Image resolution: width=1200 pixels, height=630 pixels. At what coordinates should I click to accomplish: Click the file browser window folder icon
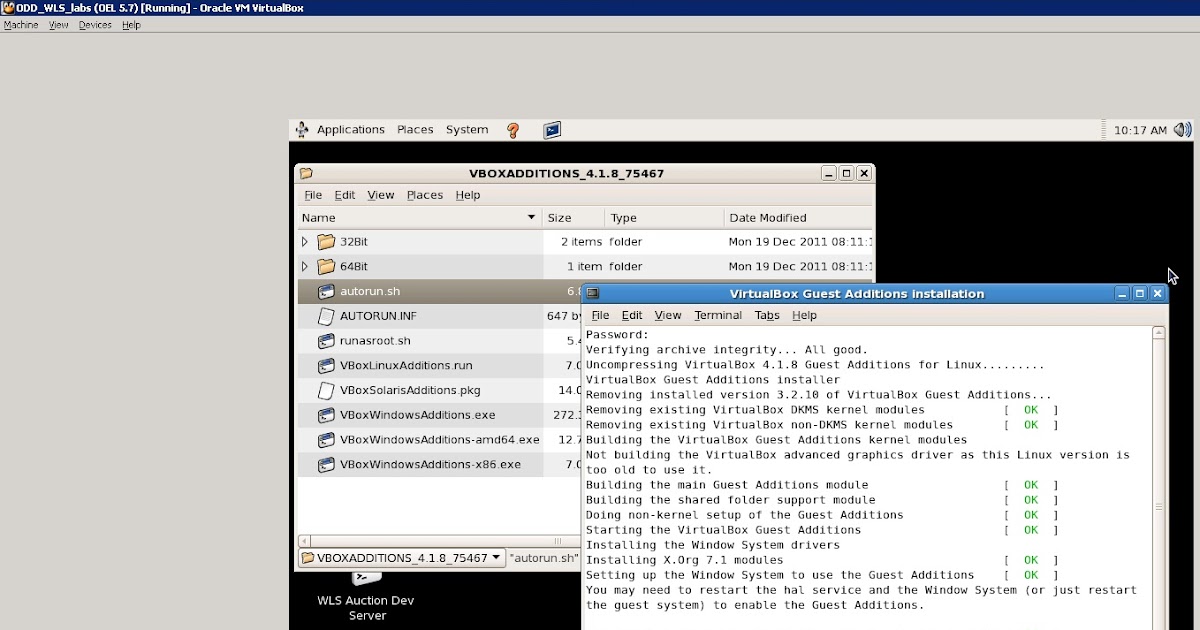pyautogui.click(x=306, y=174)
